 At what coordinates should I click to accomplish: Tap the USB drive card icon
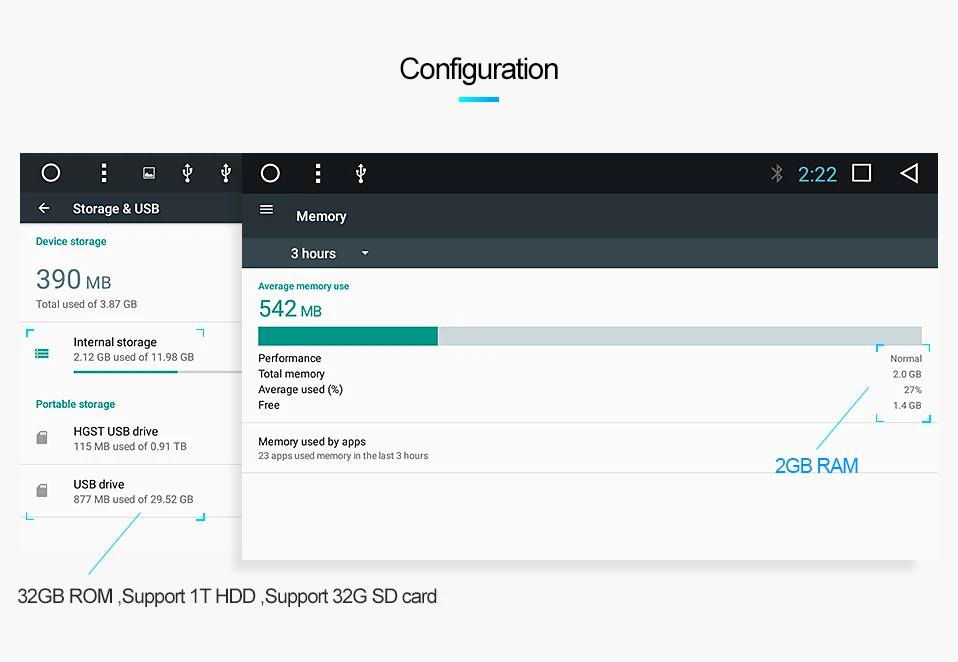tap(42, 490)
